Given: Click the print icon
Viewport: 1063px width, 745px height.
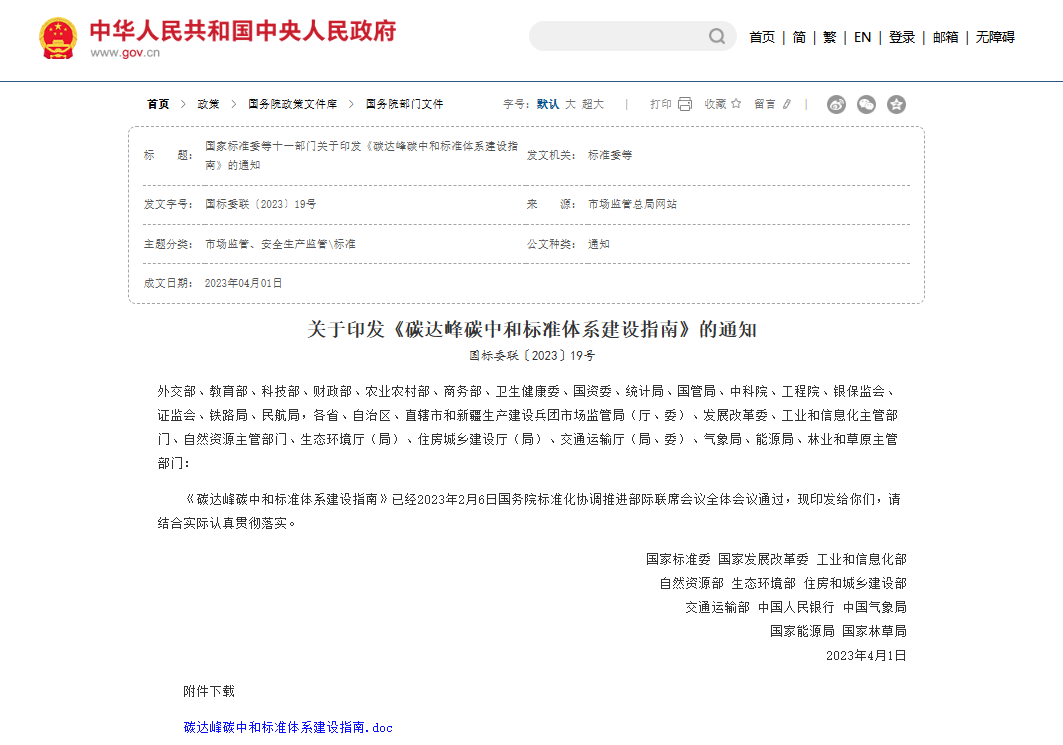Looking at the screenshot, I should click(x=685, y=104).
